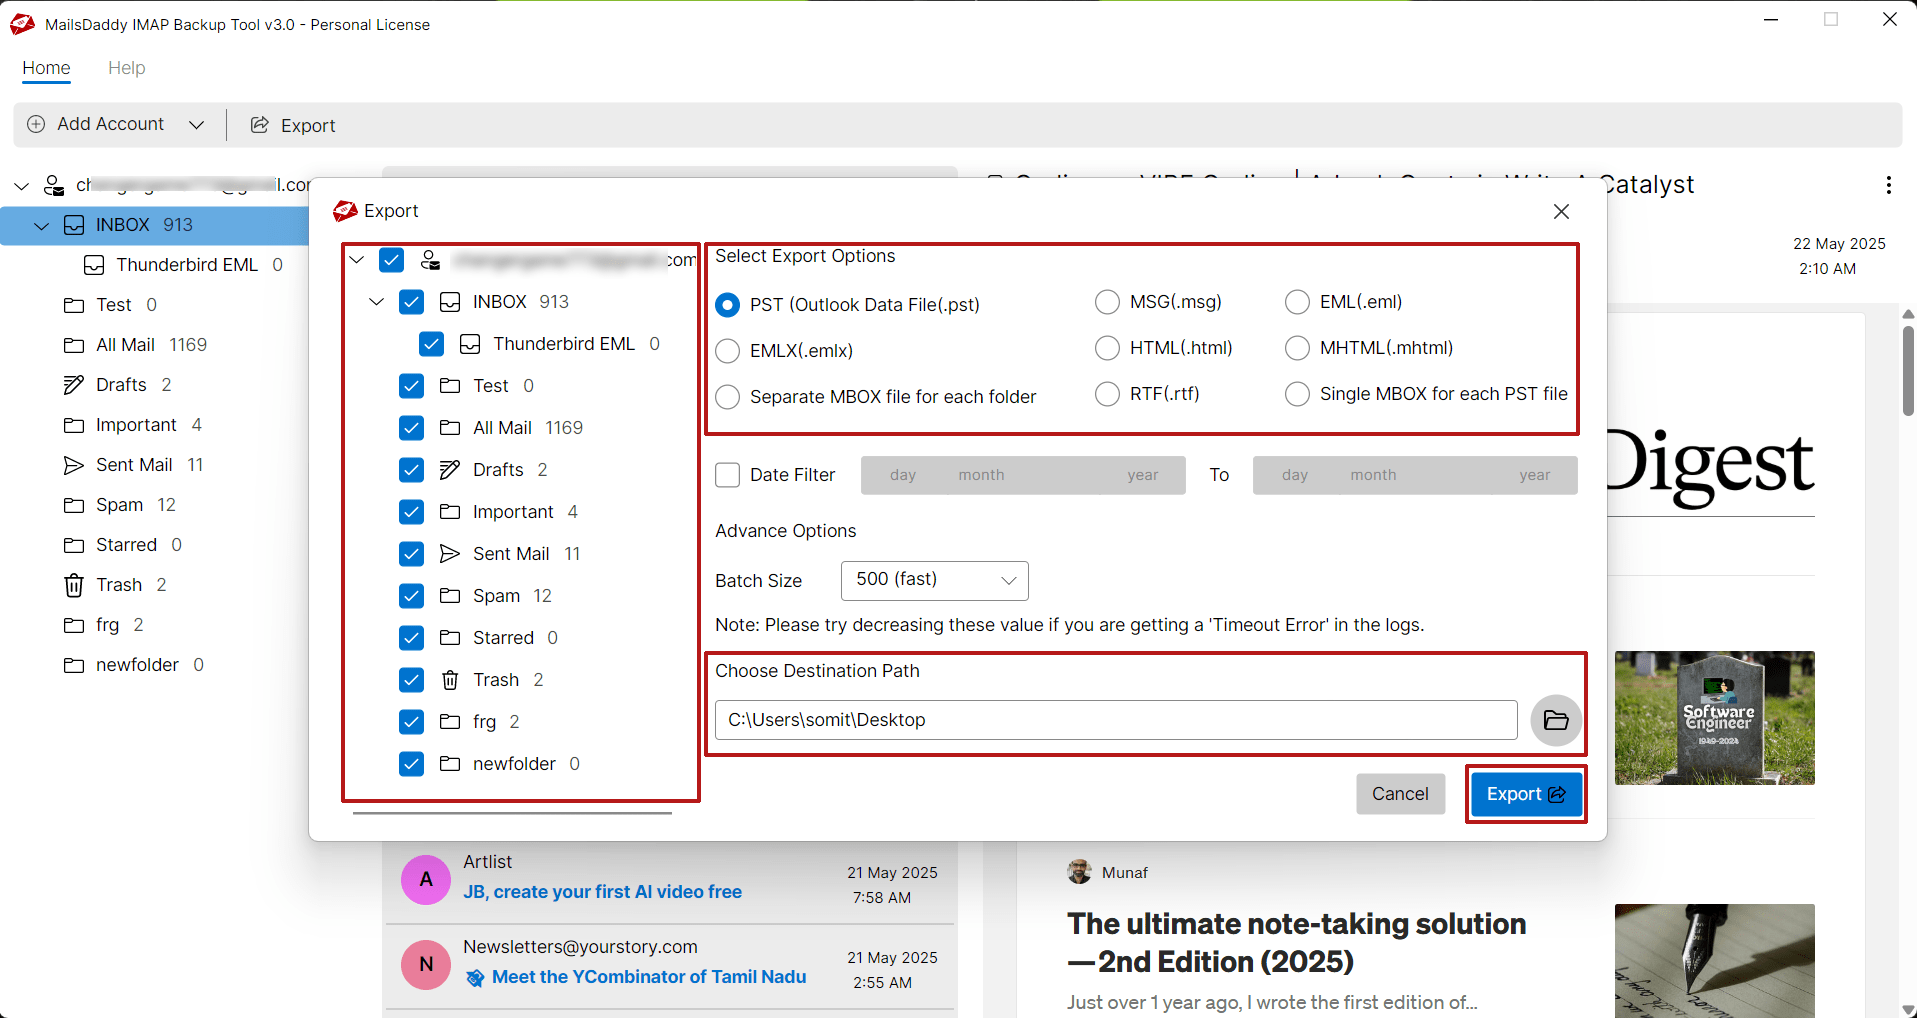Expand the Add Account dropdown arrow
1917x1018 pixels.
coord(197,125)
